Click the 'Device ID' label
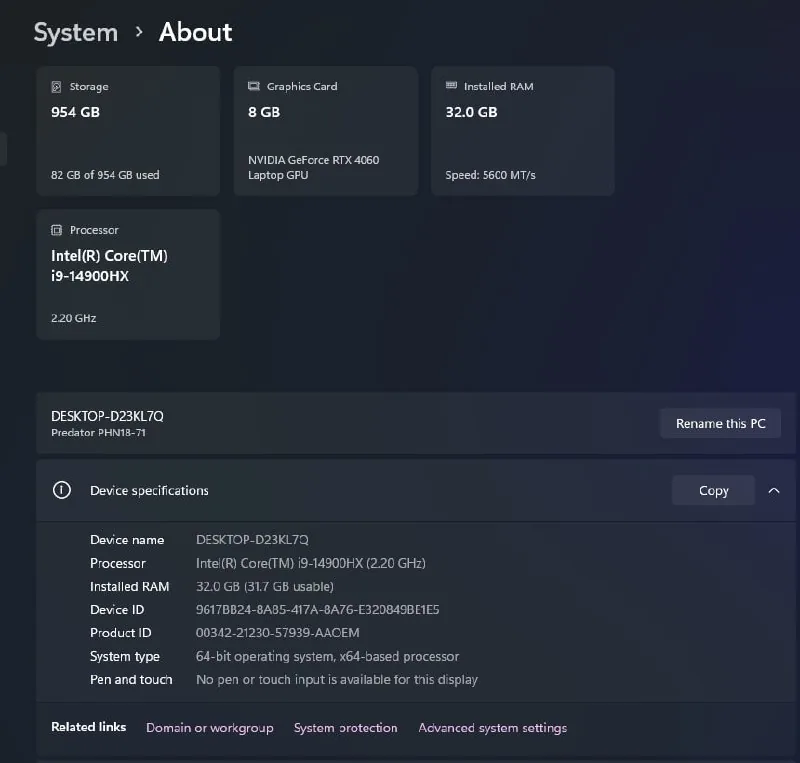This screenshot has height=763, width=800. (117, 609)
